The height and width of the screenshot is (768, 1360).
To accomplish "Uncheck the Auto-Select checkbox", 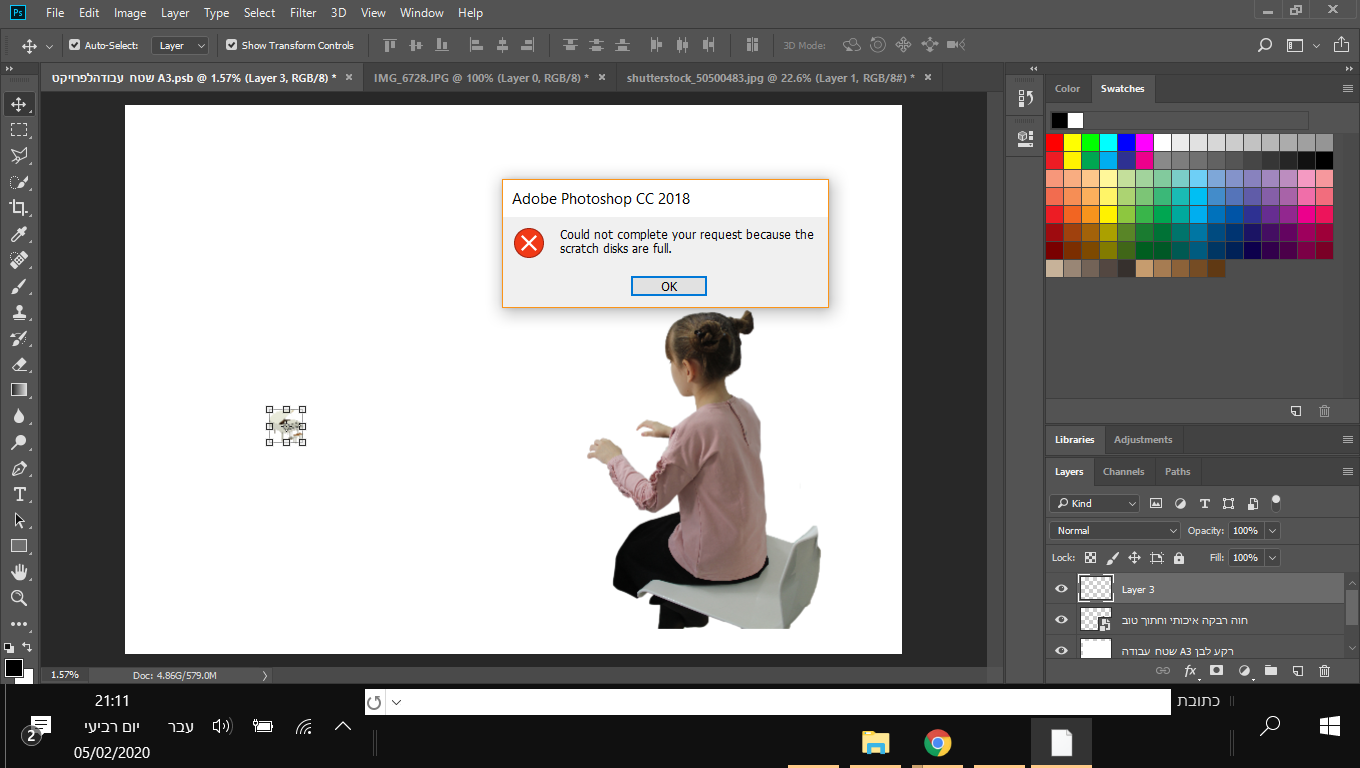I will tap(75, 45).
